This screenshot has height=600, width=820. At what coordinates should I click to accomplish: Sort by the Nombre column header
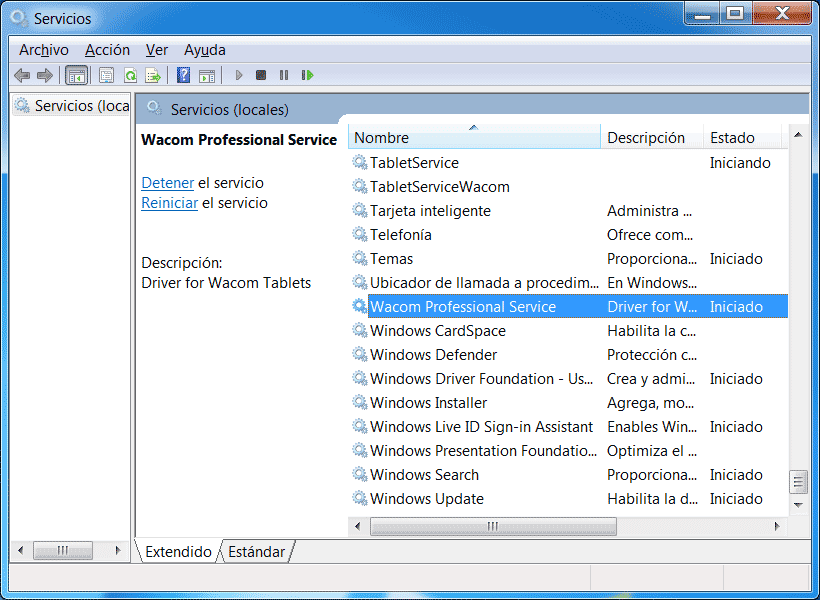click(474, 138)
